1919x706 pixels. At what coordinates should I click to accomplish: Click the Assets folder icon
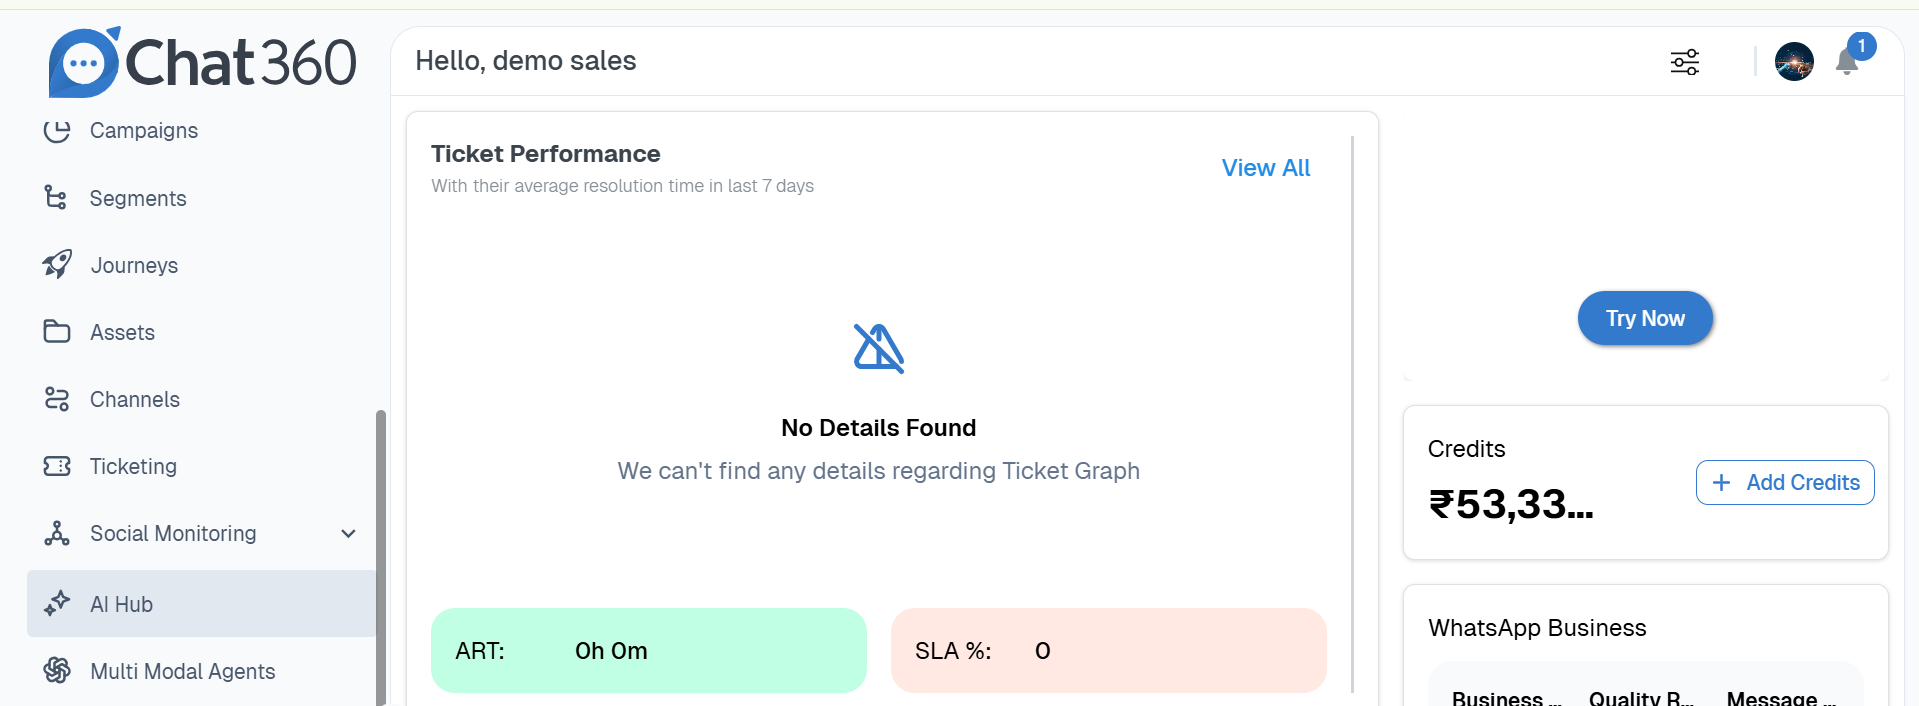(x=57, y=332)
